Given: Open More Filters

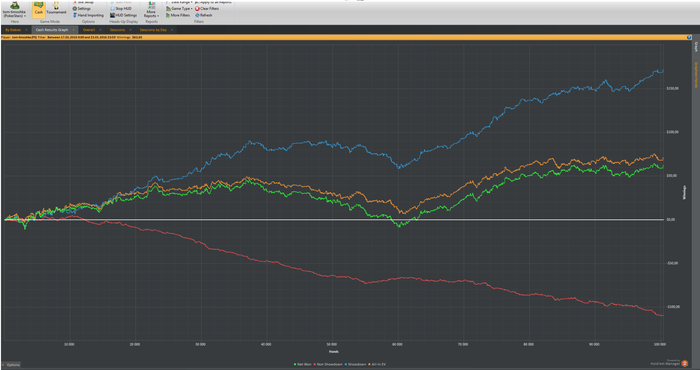Looking at the screenshot, I should point(178,15).
